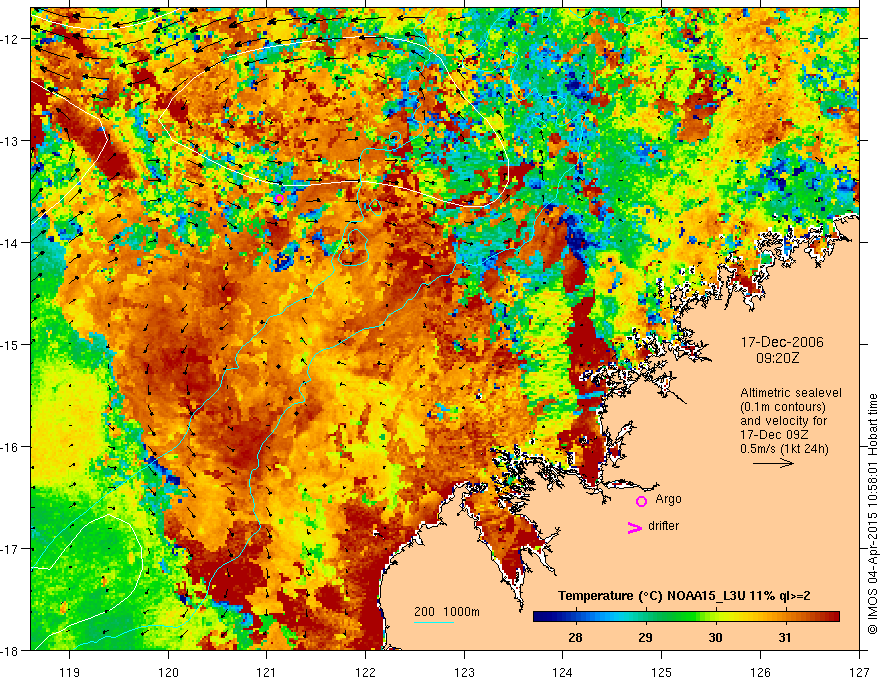Click the 17-Dec-2006 date label
The image size is (880, 680).
coord(782,342)
